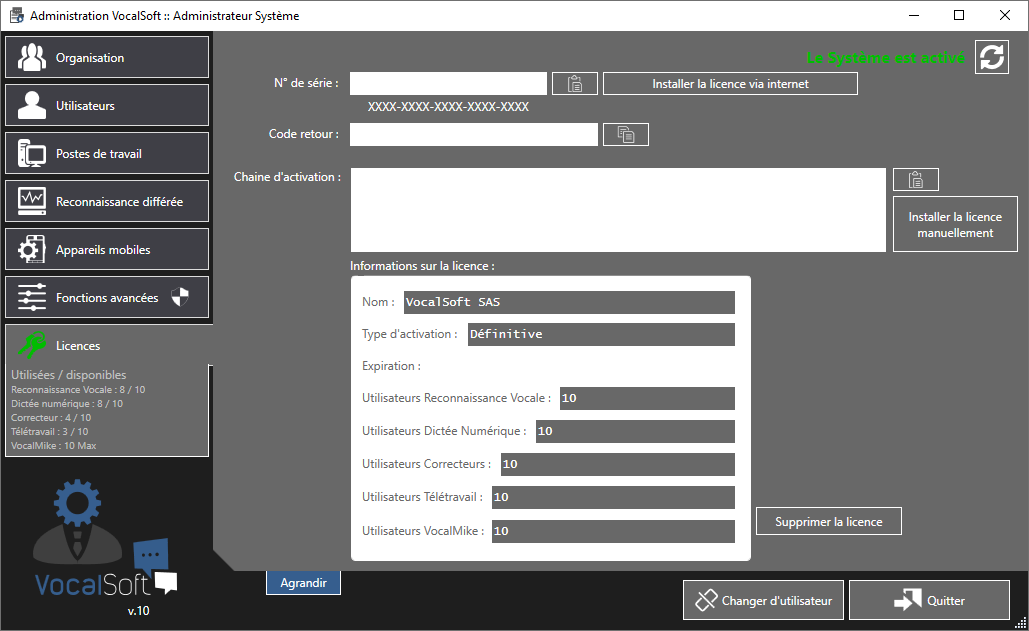Click the Quitter button

click(x=929, y=600)
